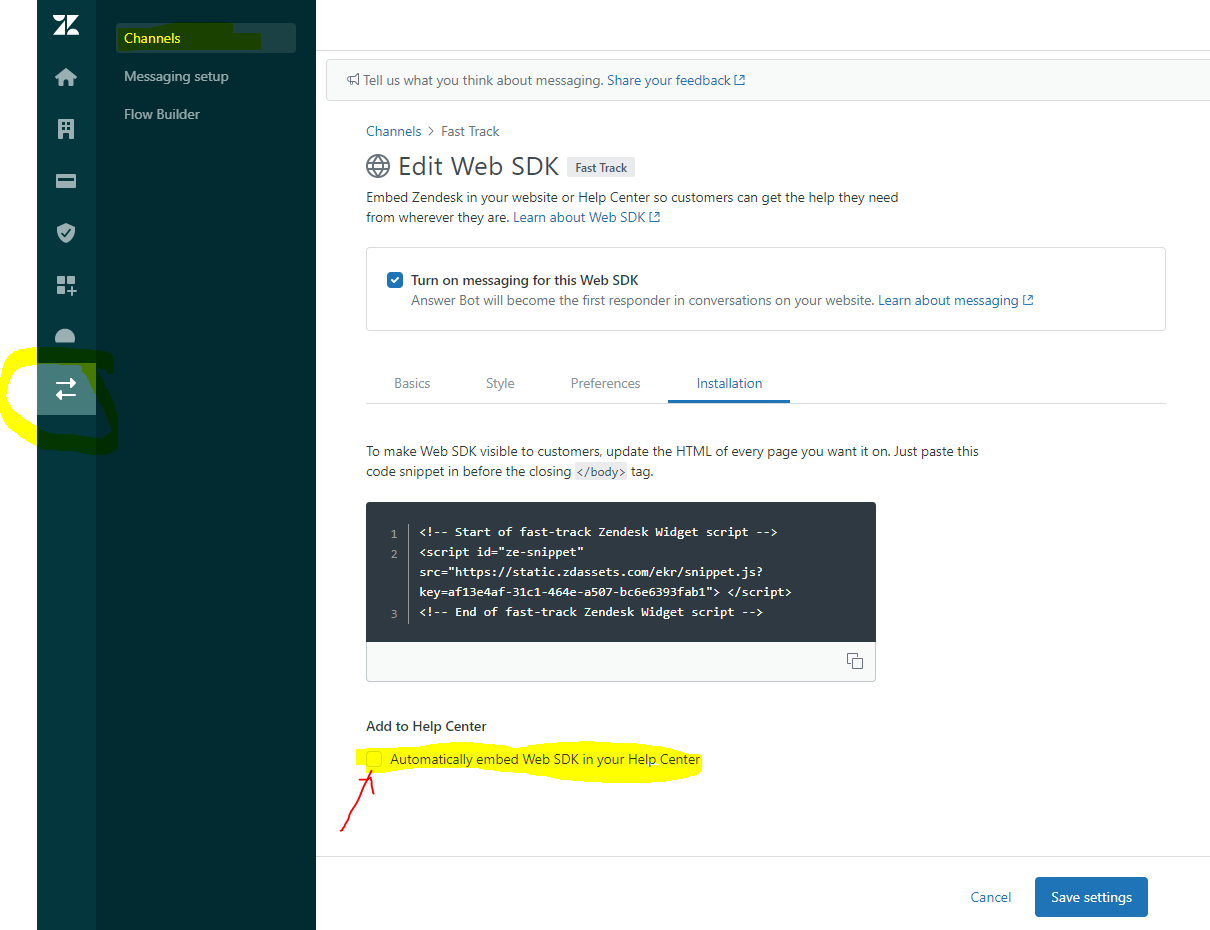The width and height of the screenshot is (1210, 930).
Task: Open the Preferences tab
Action: click(x=605, y=383)
